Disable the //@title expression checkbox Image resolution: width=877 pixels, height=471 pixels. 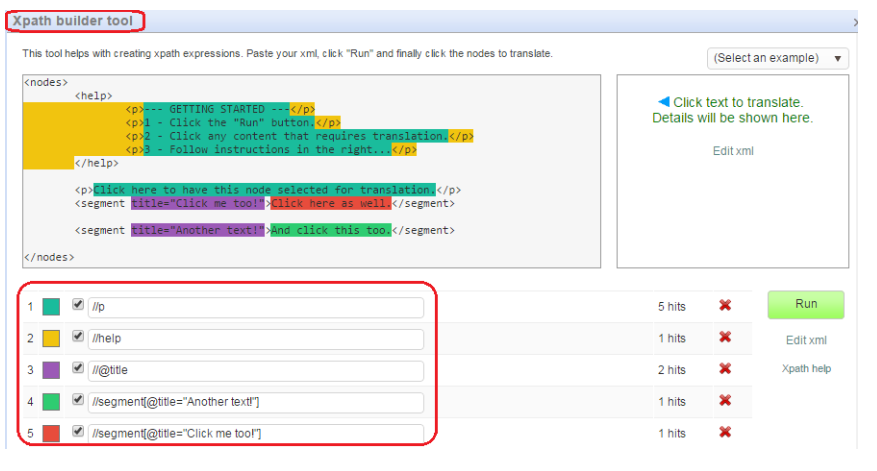tap(78, 369)
